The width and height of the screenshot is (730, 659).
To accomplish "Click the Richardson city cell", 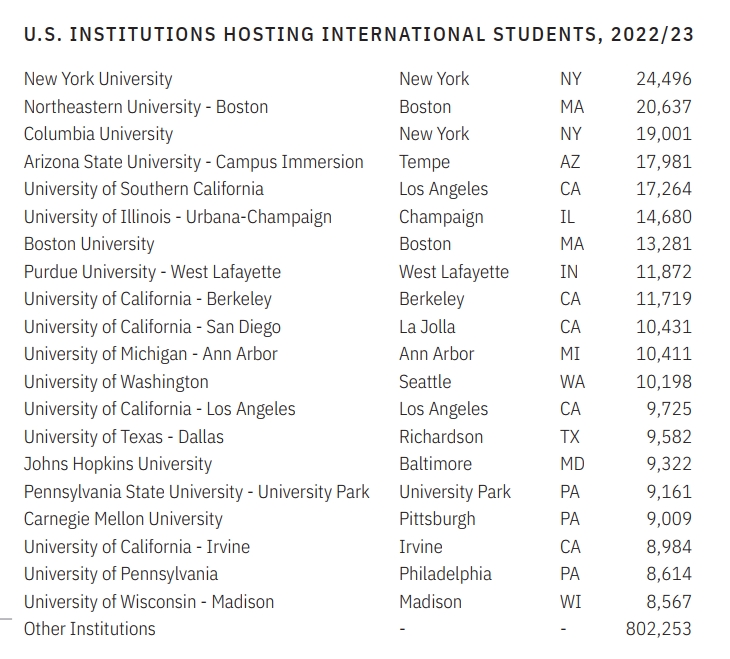I will pos(441,437).
